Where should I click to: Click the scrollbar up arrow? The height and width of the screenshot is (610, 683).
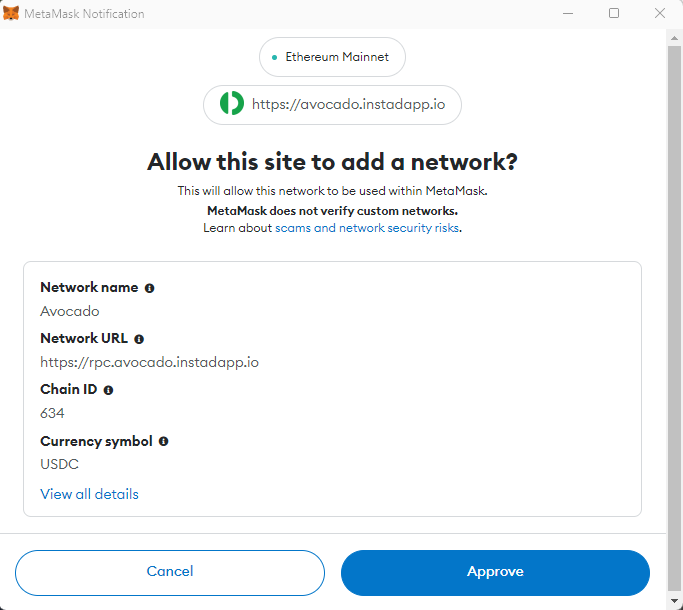[674, 38]
